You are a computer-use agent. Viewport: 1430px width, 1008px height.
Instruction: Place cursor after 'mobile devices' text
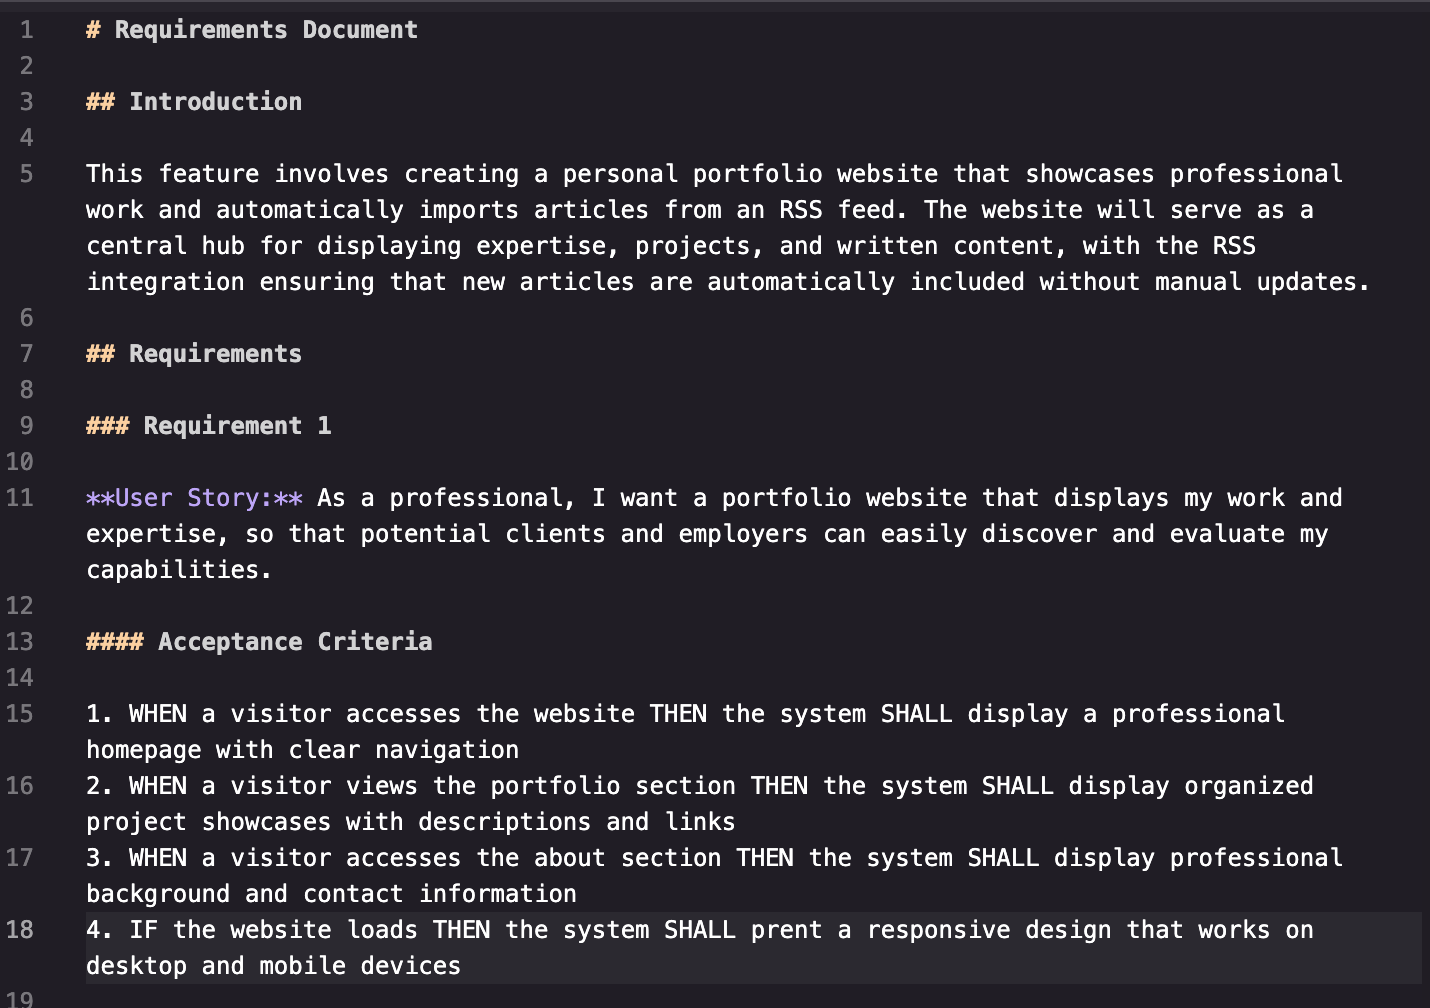pos(462,966)
